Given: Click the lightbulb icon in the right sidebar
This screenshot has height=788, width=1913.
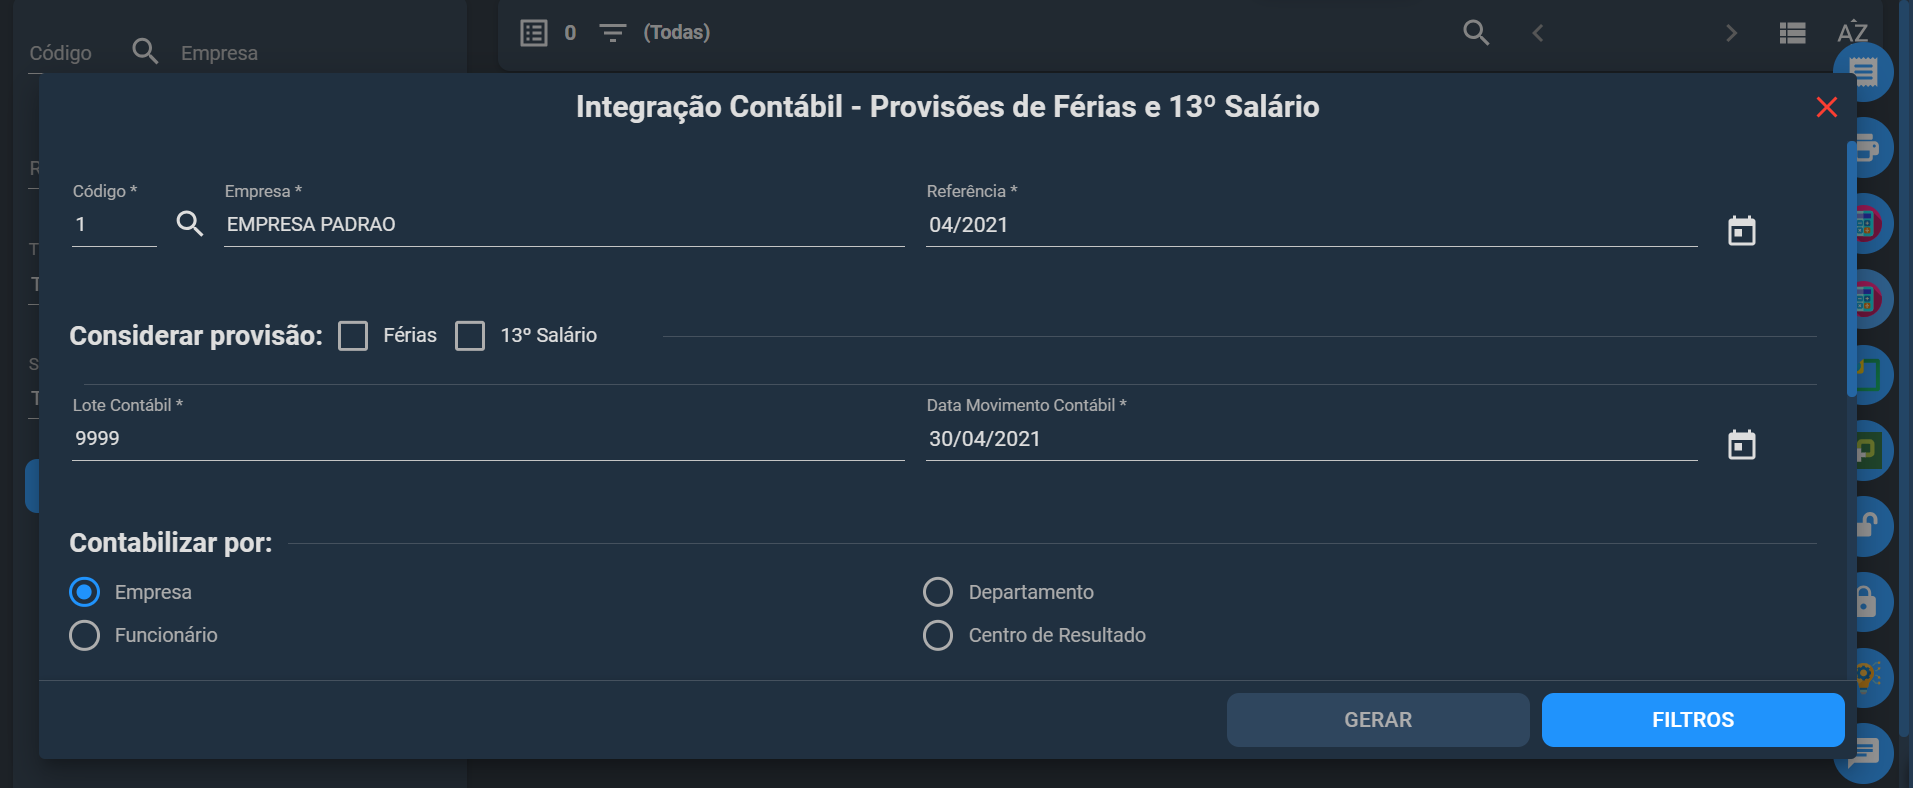Looking at the screenshot, I should click(1866, 677).
